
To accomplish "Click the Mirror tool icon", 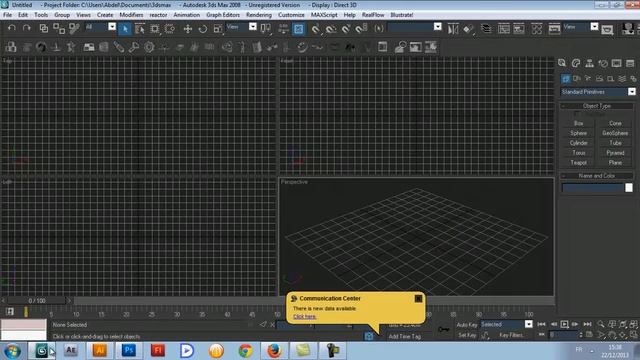I will pos(453,29).
